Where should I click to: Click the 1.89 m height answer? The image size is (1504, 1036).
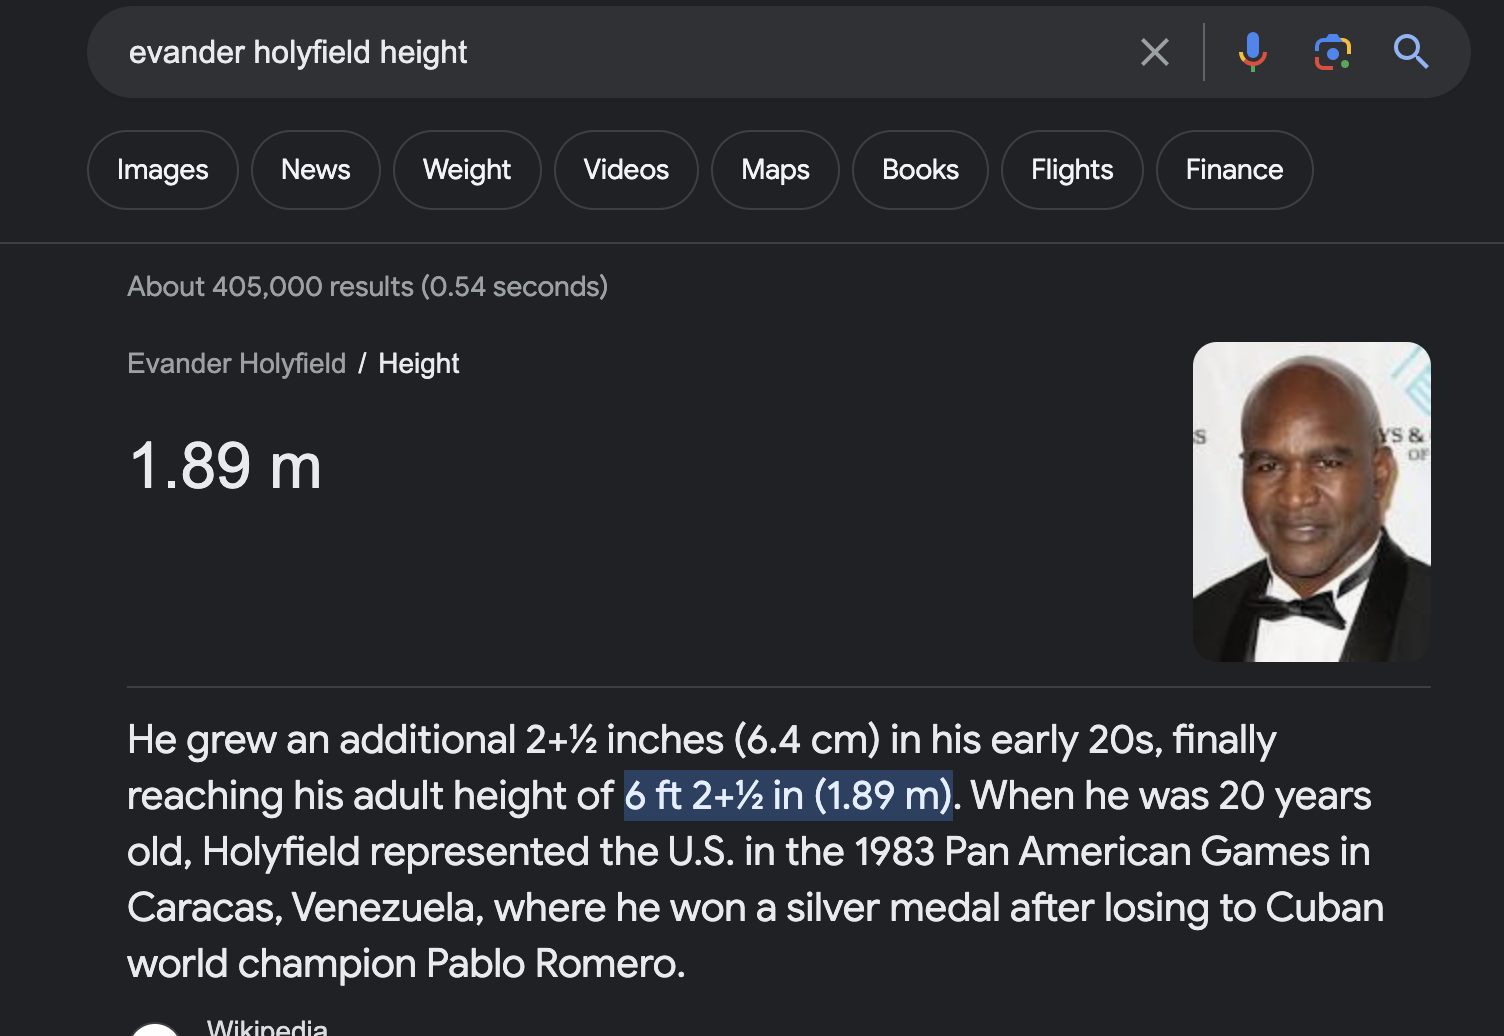click(226, 466)
